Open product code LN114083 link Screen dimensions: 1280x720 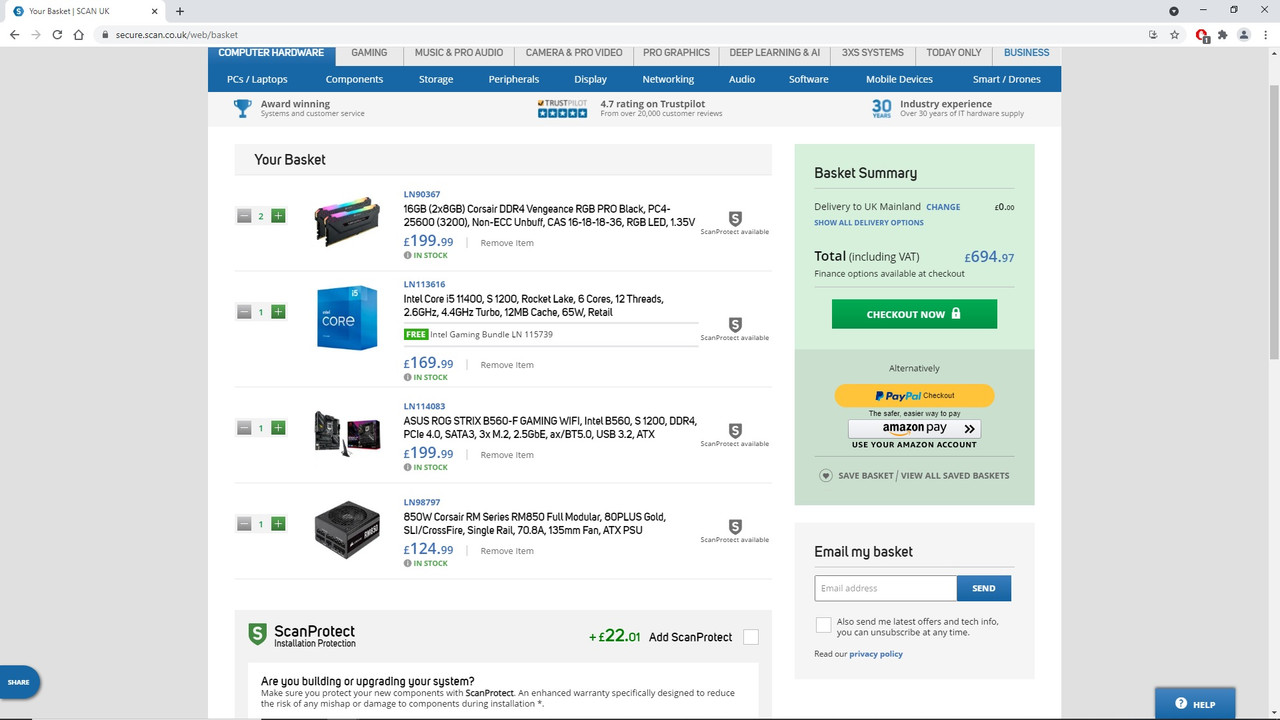(x=425, y=406)
